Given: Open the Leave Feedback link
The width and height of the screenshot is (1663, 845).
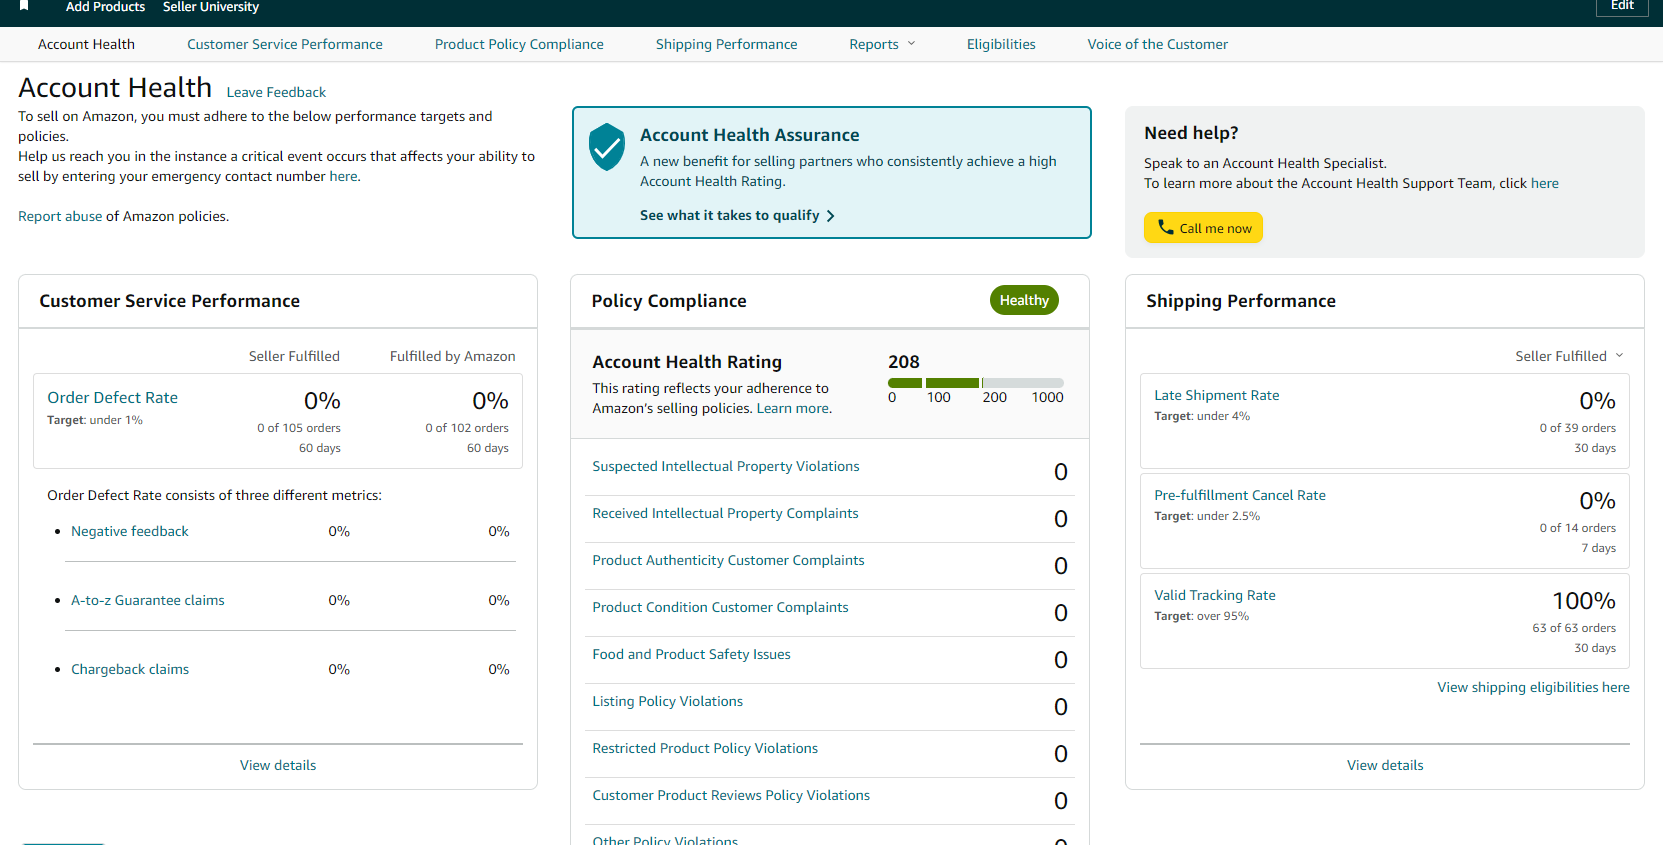Looking at the screenshot, I should 276,92.
